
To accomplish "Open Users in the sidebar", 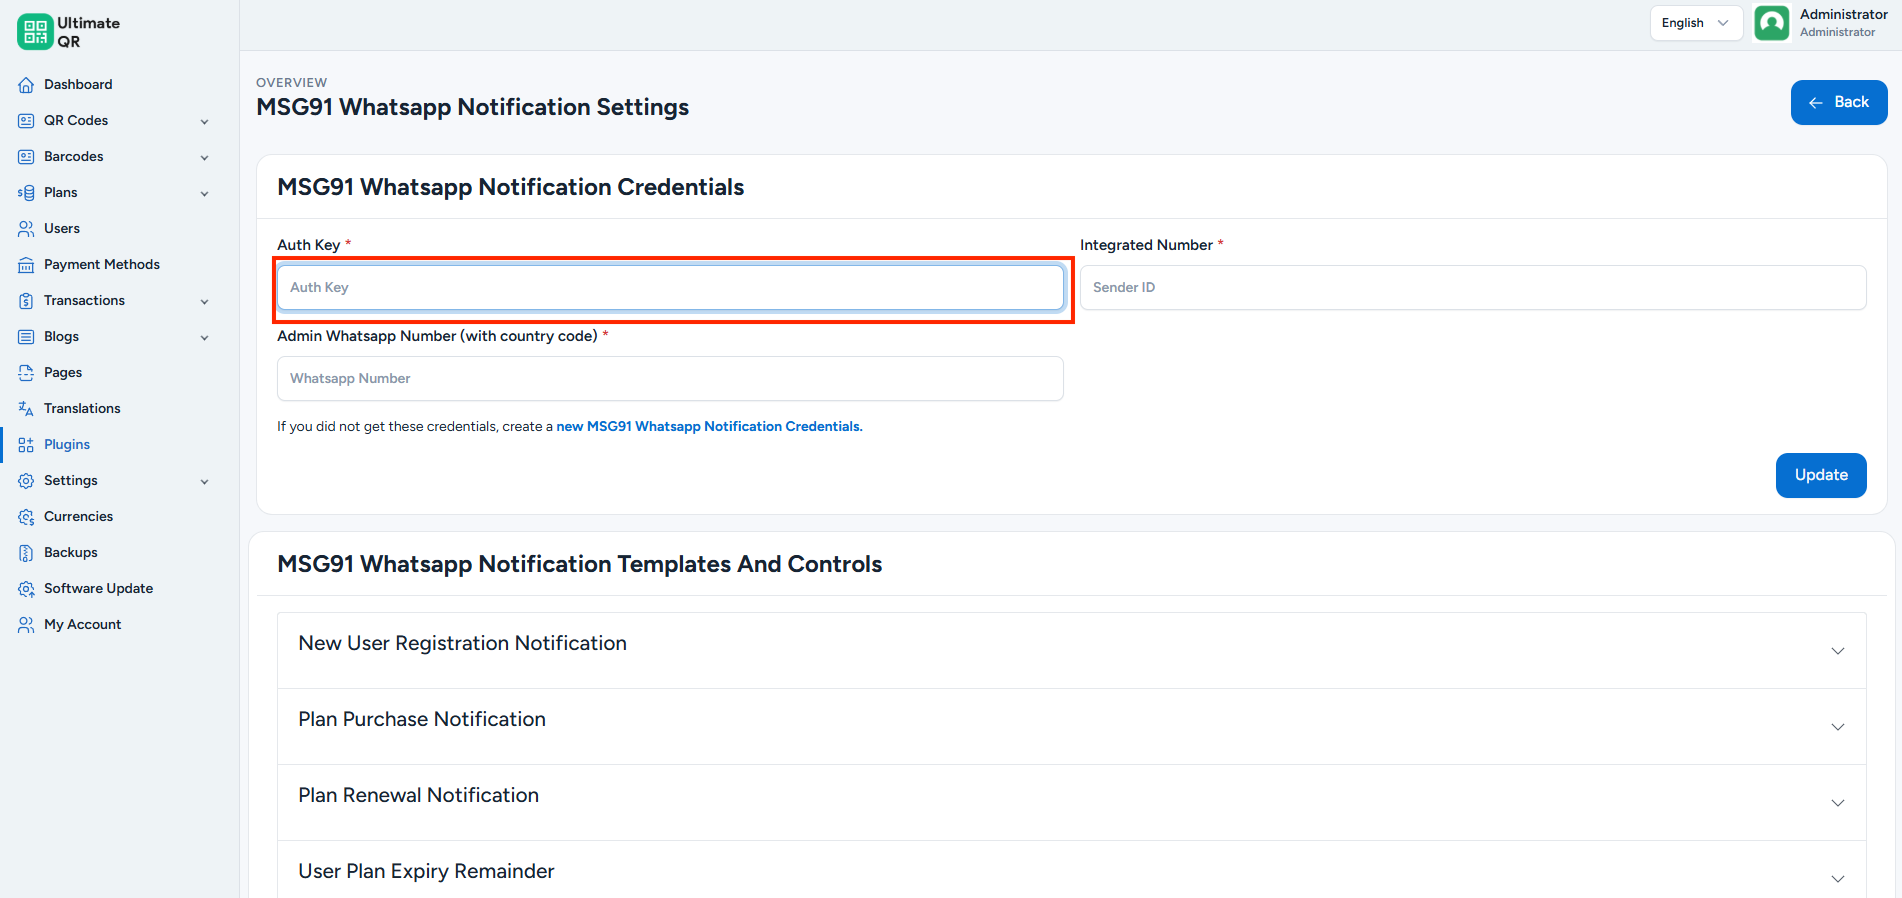I will 62,229.
